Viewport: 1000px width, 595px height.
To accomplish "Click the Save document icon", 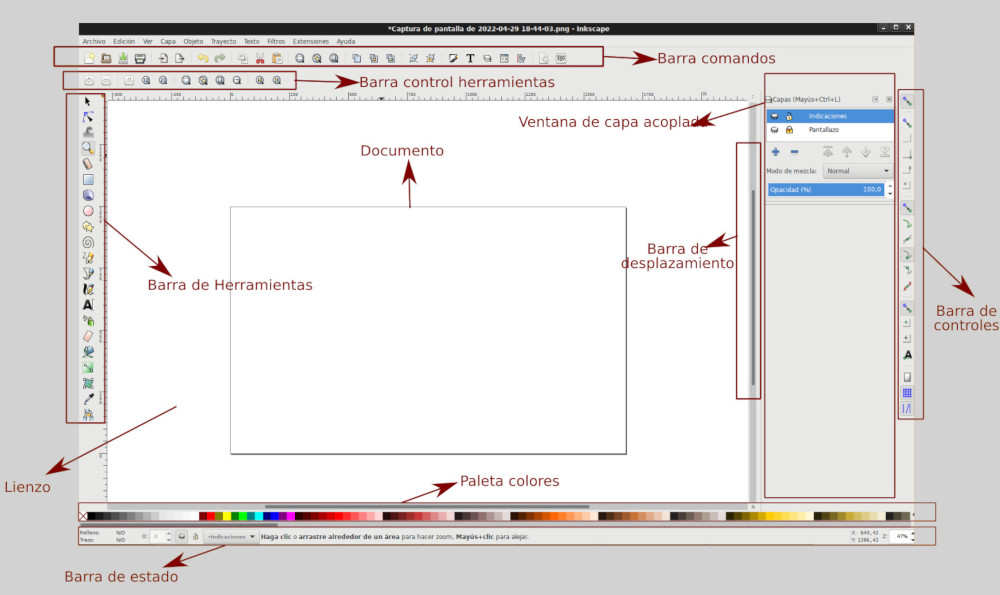I will 123,58.
